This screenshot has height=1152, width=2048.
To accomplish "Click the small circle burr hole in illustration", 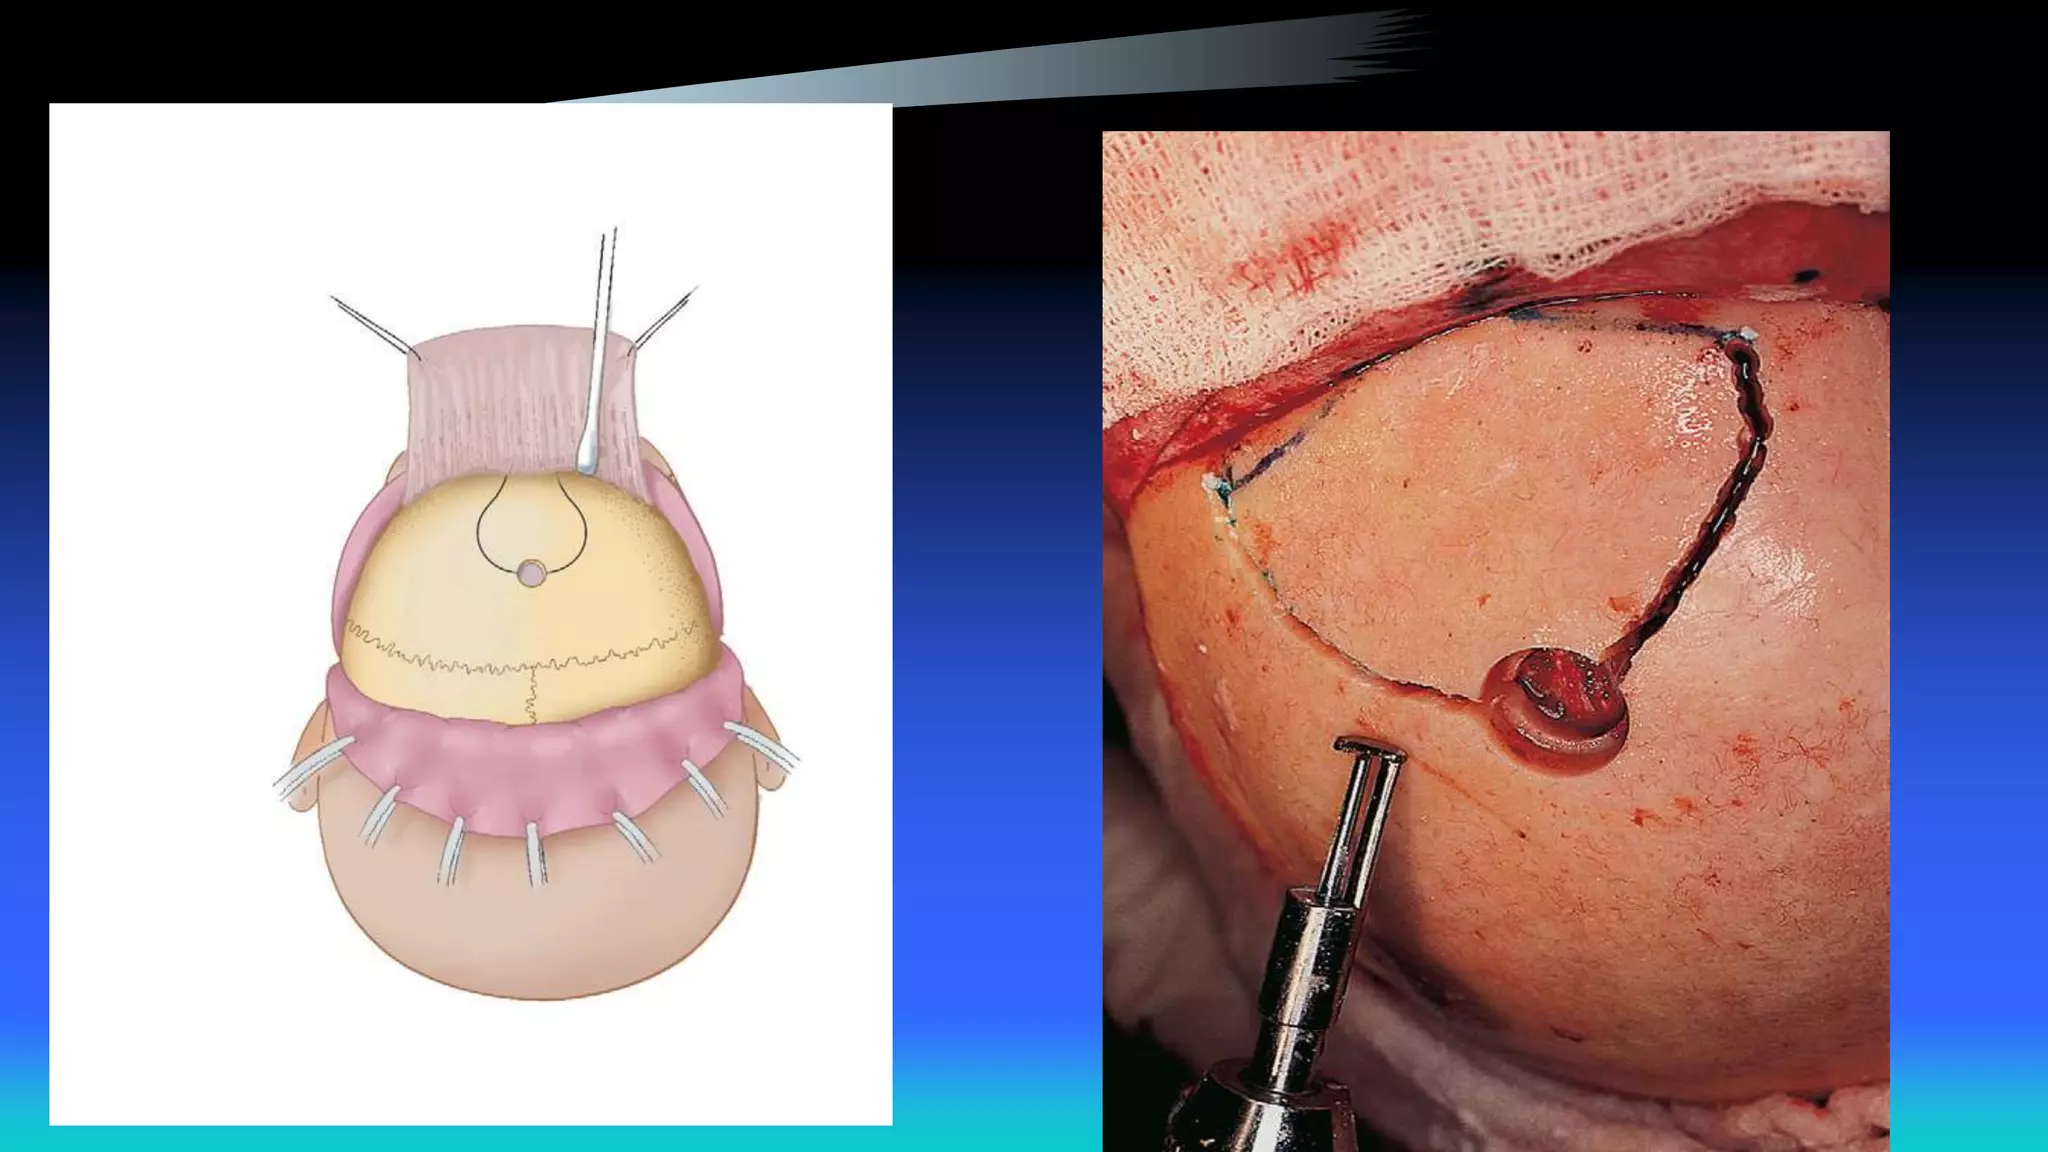I will pyautogui.click(x=531, y=574).
